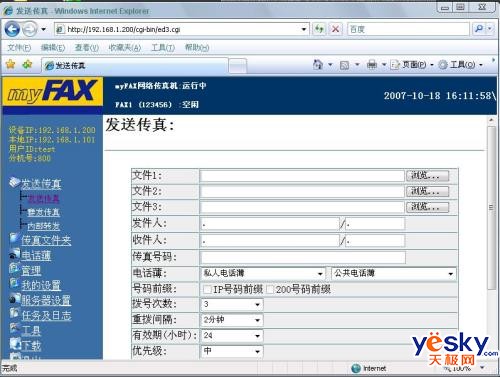Image resolution: width=500 pixels, height=377 pixels.
Task: Open the 重拨间隔 dropdown showing 2分钟
Action: click(x=232, y=320)
